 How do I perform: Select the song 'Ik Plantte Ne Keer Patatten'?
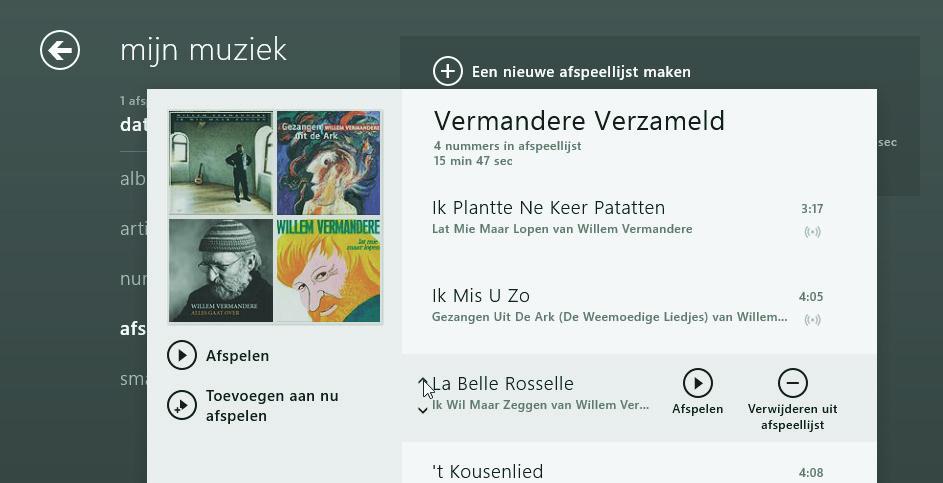tap(548, 208)
